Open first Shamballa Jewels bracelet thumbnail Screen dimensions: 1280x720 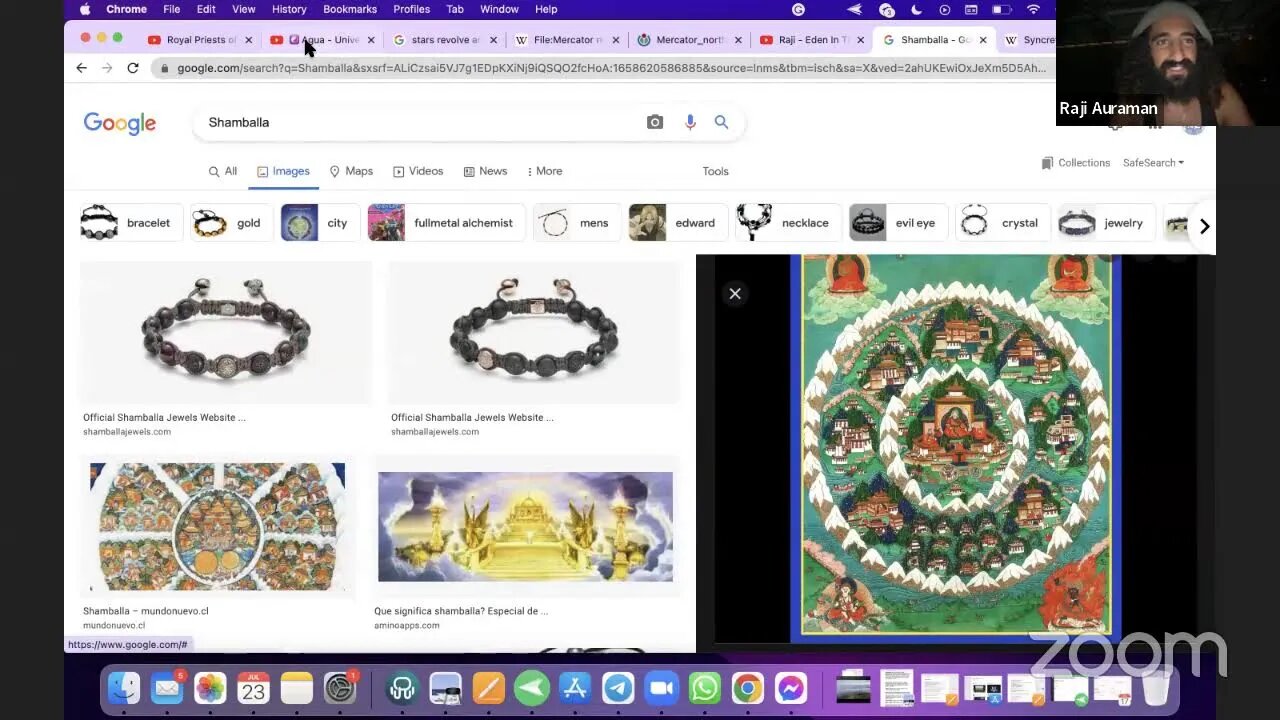coord(225,333)
